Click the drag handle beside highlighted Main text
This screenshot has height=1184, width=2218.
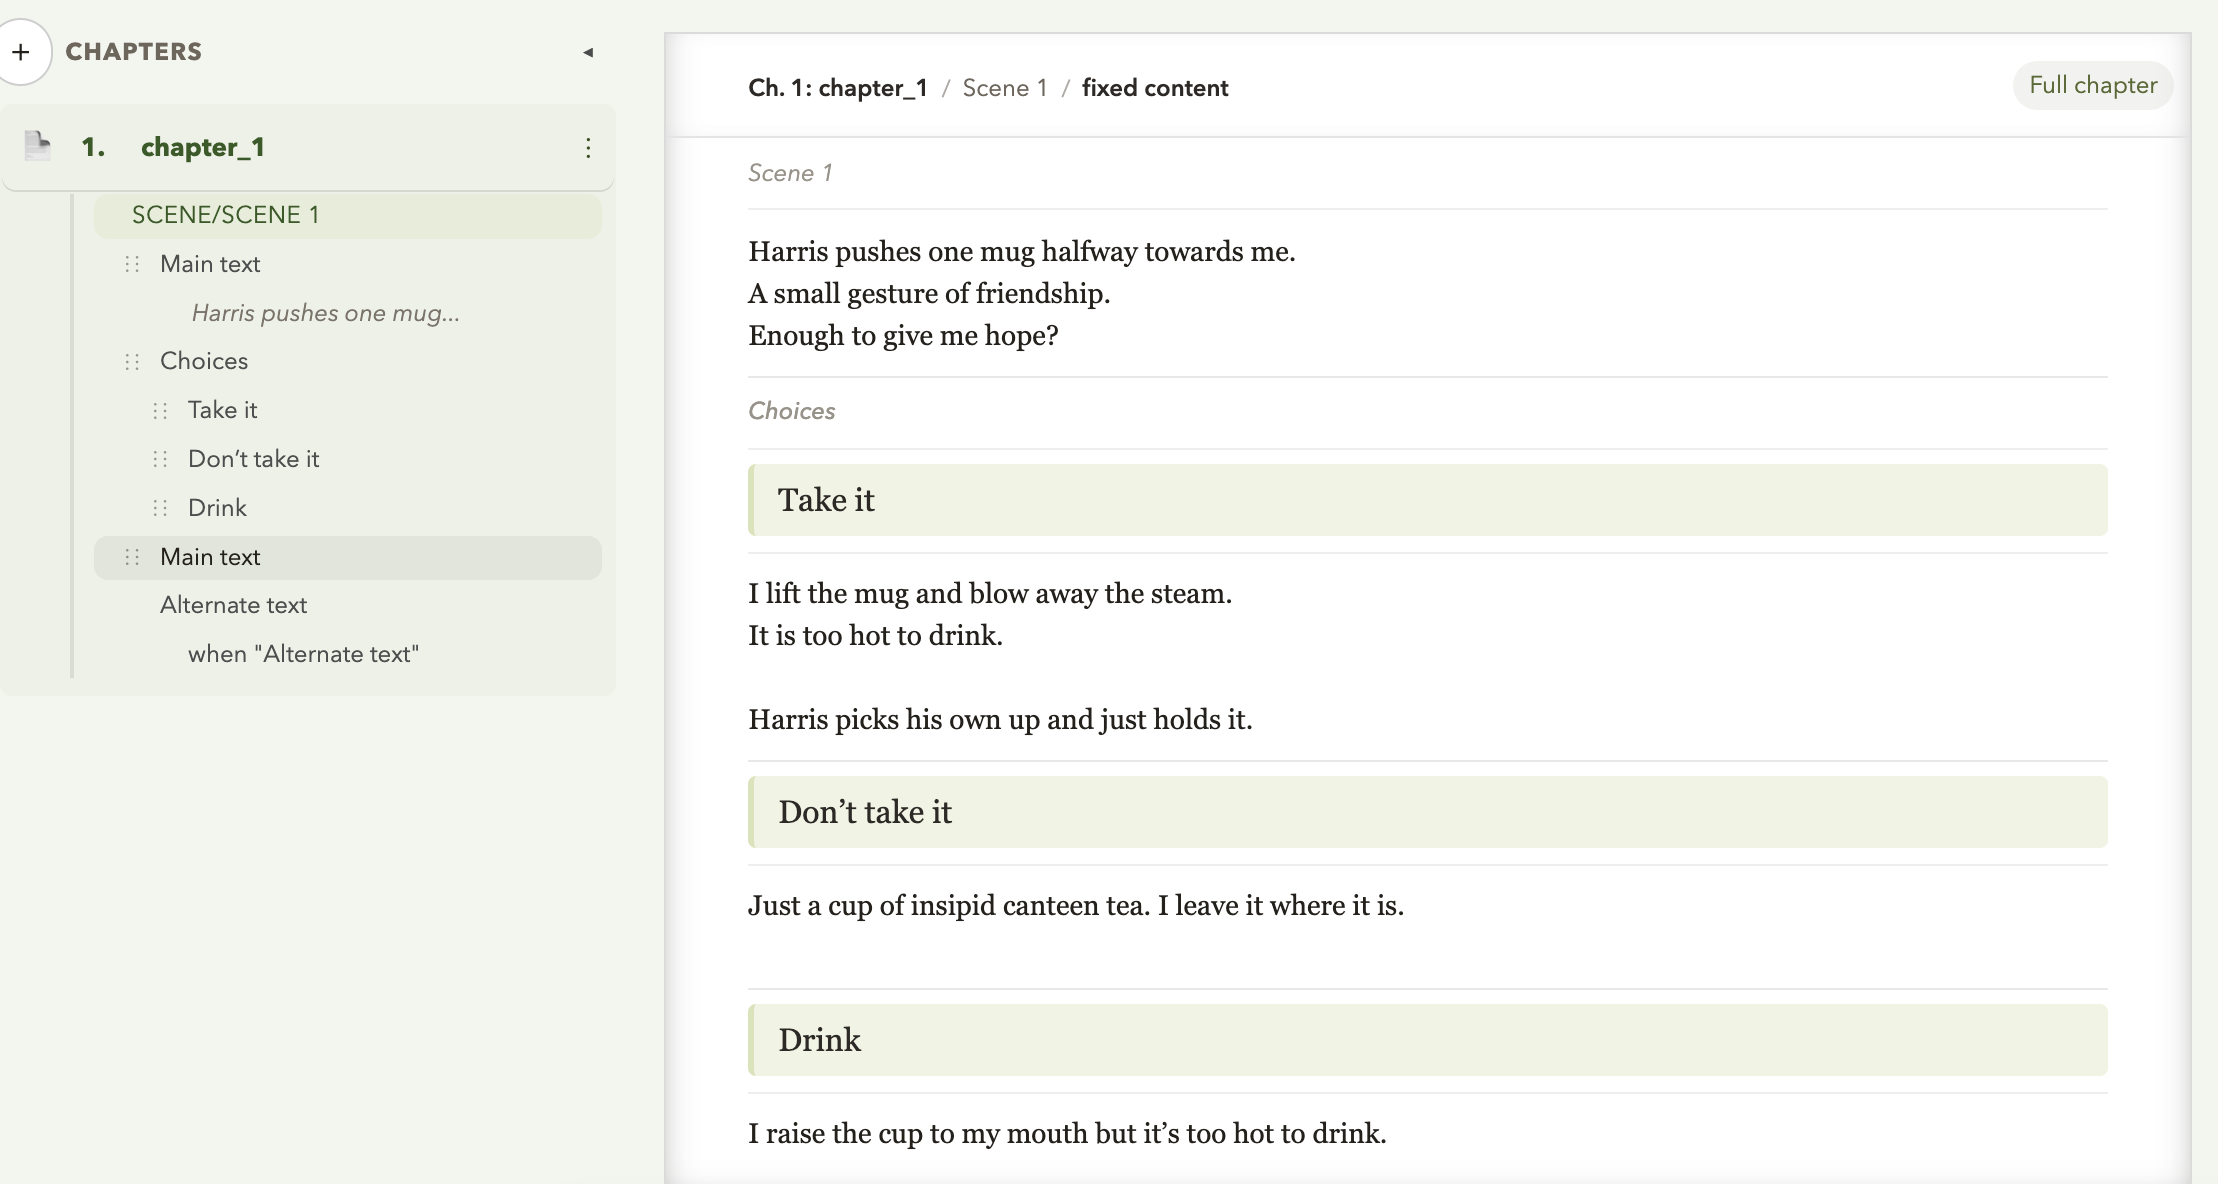[x=132, y=557]
